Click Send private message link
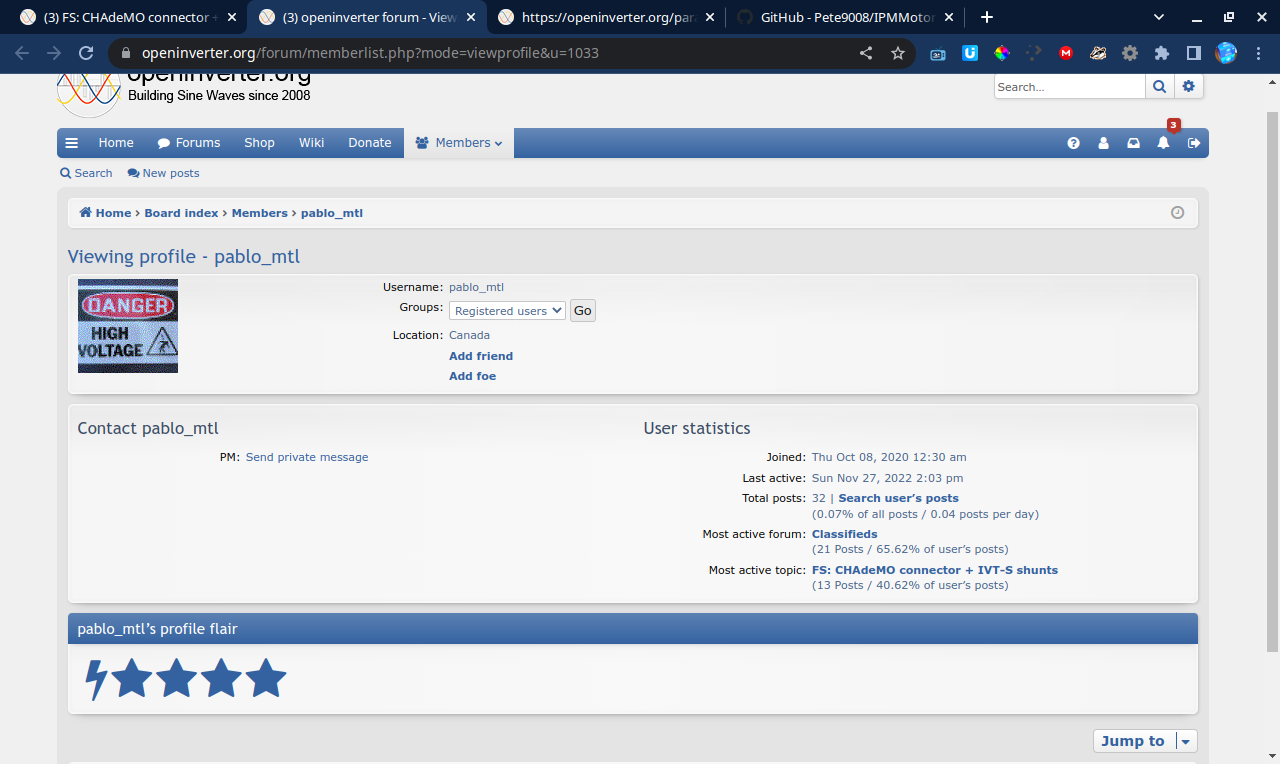This screenshot has width=1280, height=764. click(307, 457)
